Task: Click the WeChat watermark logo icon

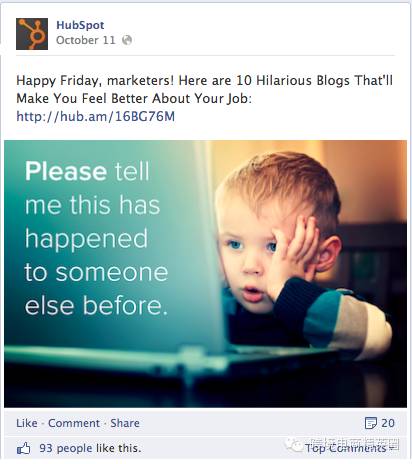Action: click(x=293, y=445)
